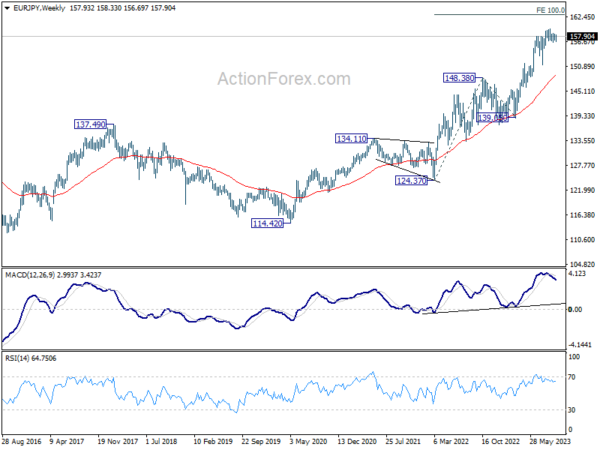The width and height of the screenshot is (600, 450).
Task: Select the 3 May 2020 date label
Action: pyautogui.click(x=308, y=442)
